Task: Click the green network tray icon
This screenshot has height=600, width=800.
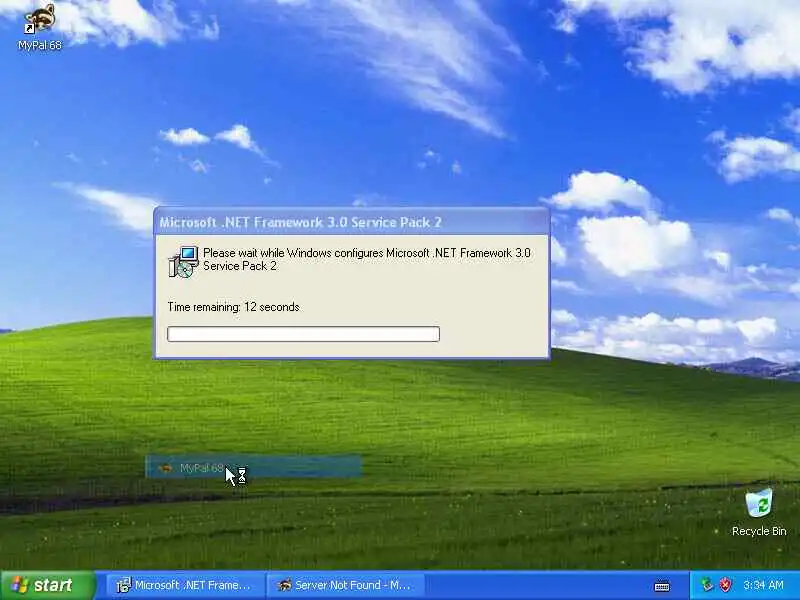Action: pos(707,585)
